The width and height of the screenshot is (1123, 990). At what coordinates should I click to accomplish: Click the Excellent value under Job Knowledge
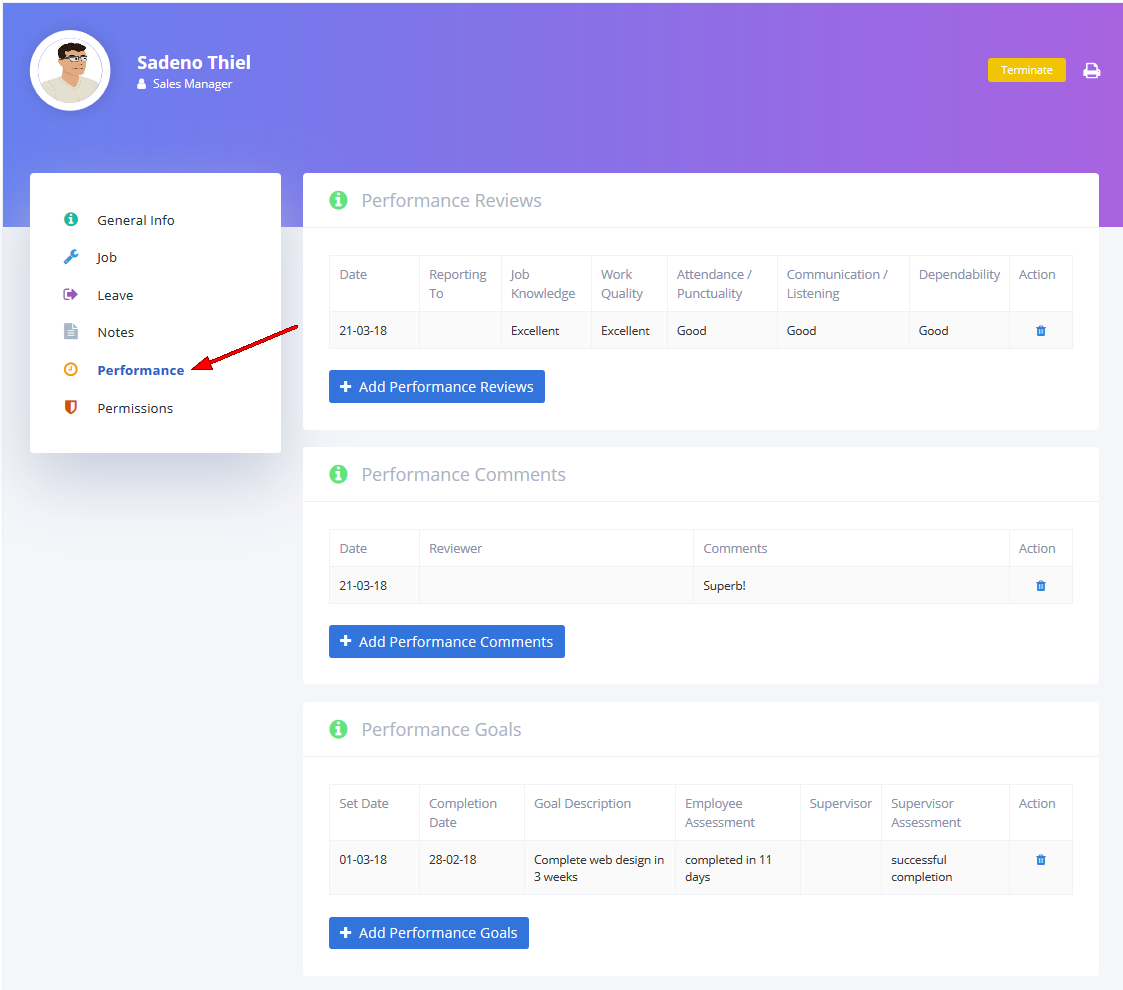[x=534, y=331]
